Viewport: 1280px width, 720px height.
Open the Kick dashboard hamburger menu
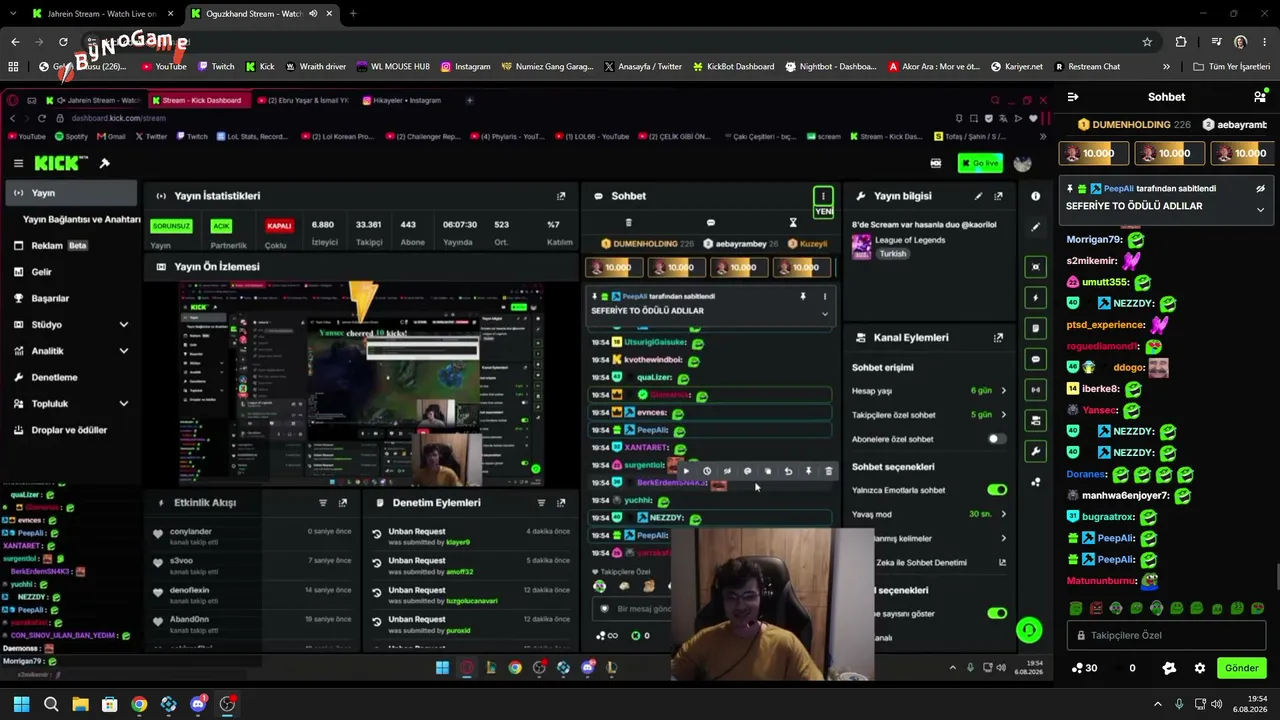pyautogui.click(x=18, y=163)
